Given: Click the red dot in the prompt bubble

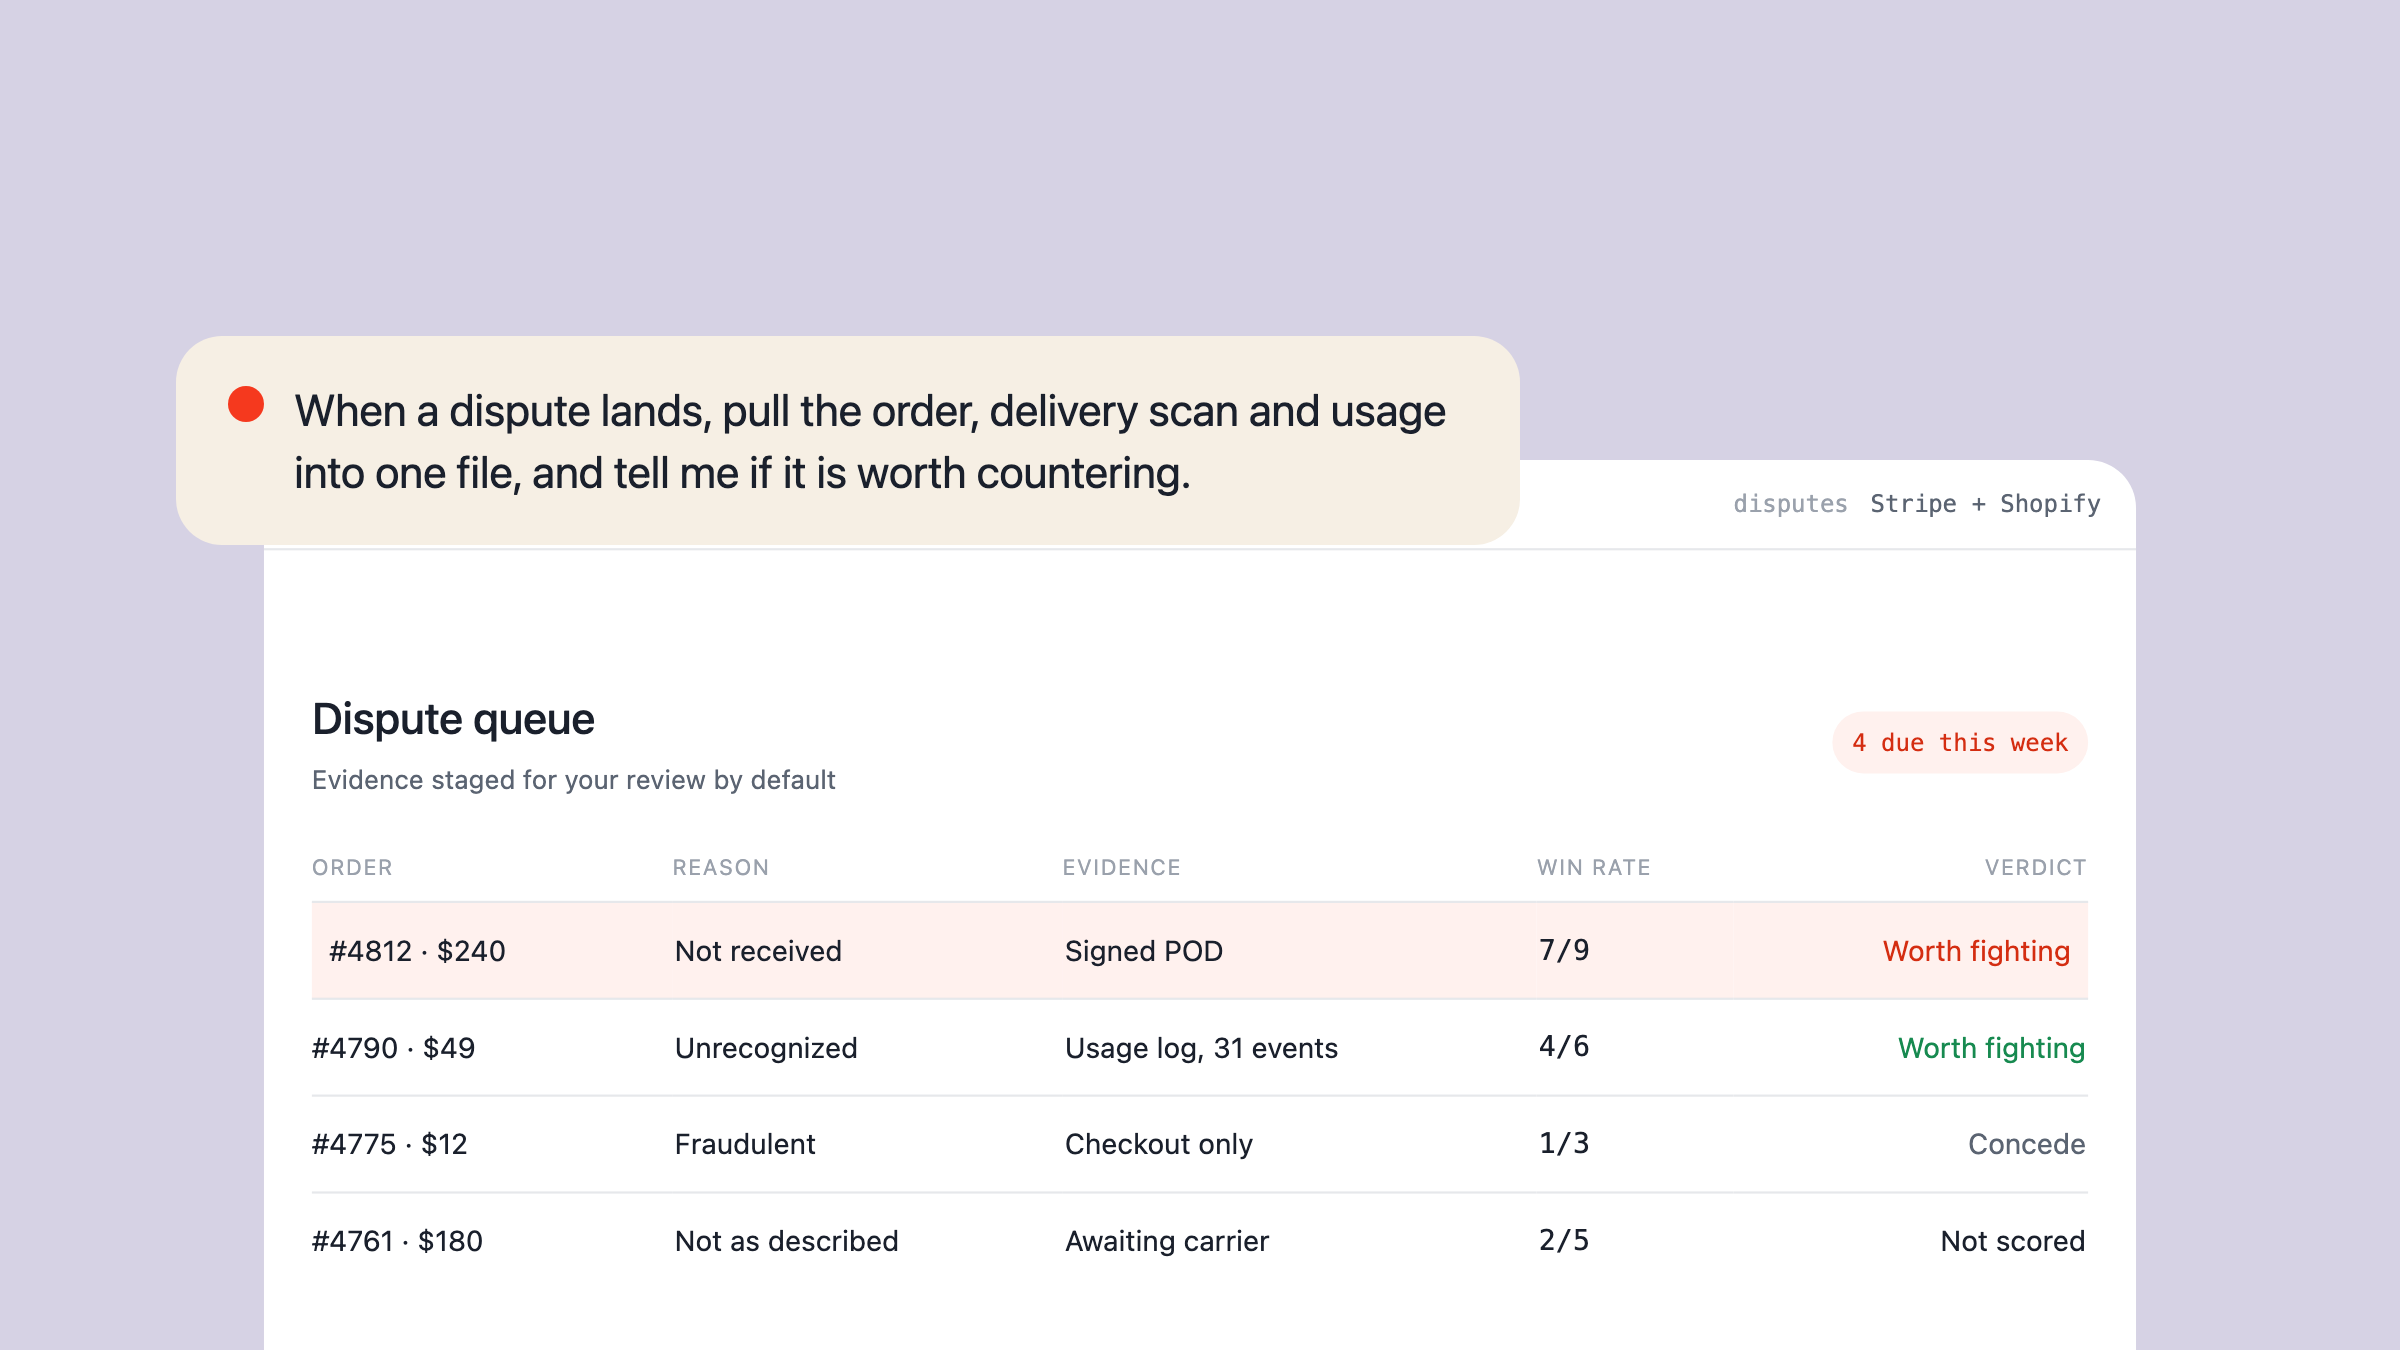Looking at the screenshot, I should pyautogui.click(x=246, y=404).
